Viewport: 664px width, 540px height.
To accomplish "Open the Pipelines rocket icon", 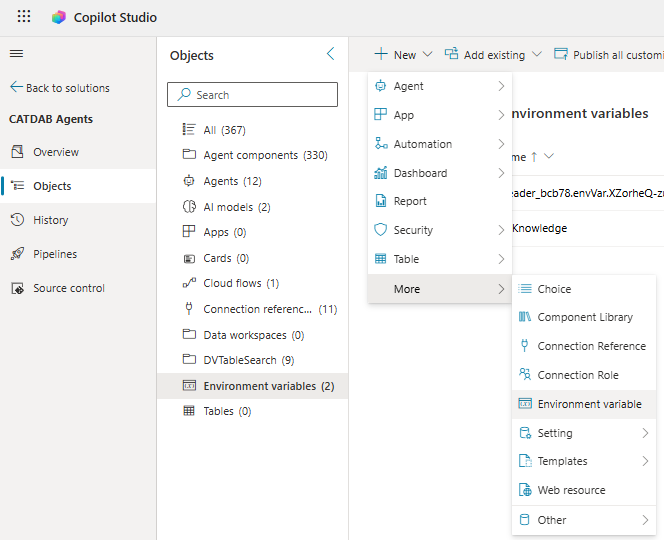I will tap(17, 254).
